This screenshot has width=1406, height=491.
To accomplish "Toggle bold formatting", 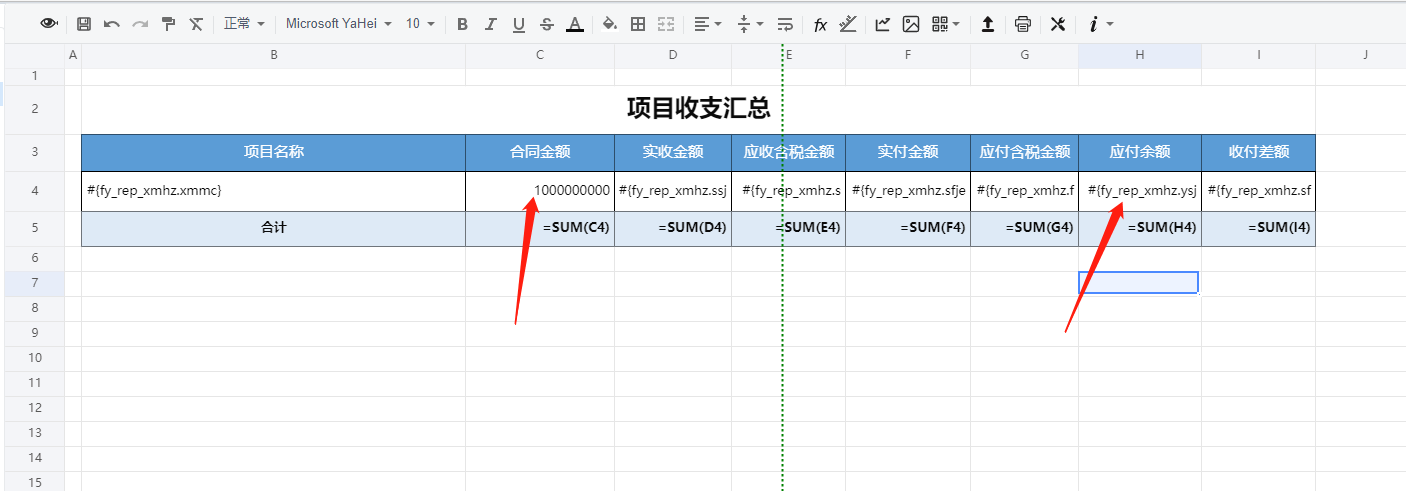I will tap(462, 24).
